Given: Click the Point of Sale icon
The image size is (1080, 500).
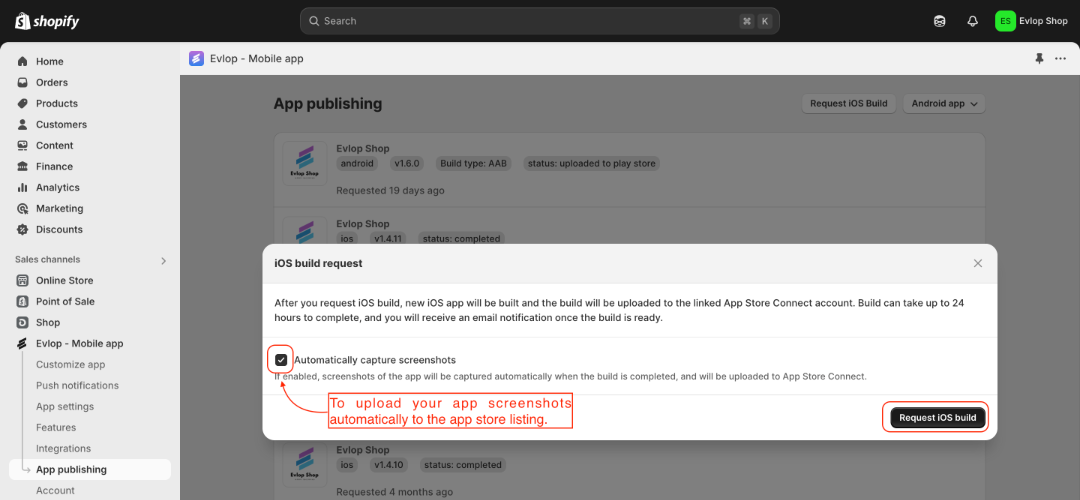Looking at the screenshot, I should click(x=23, y=302).
